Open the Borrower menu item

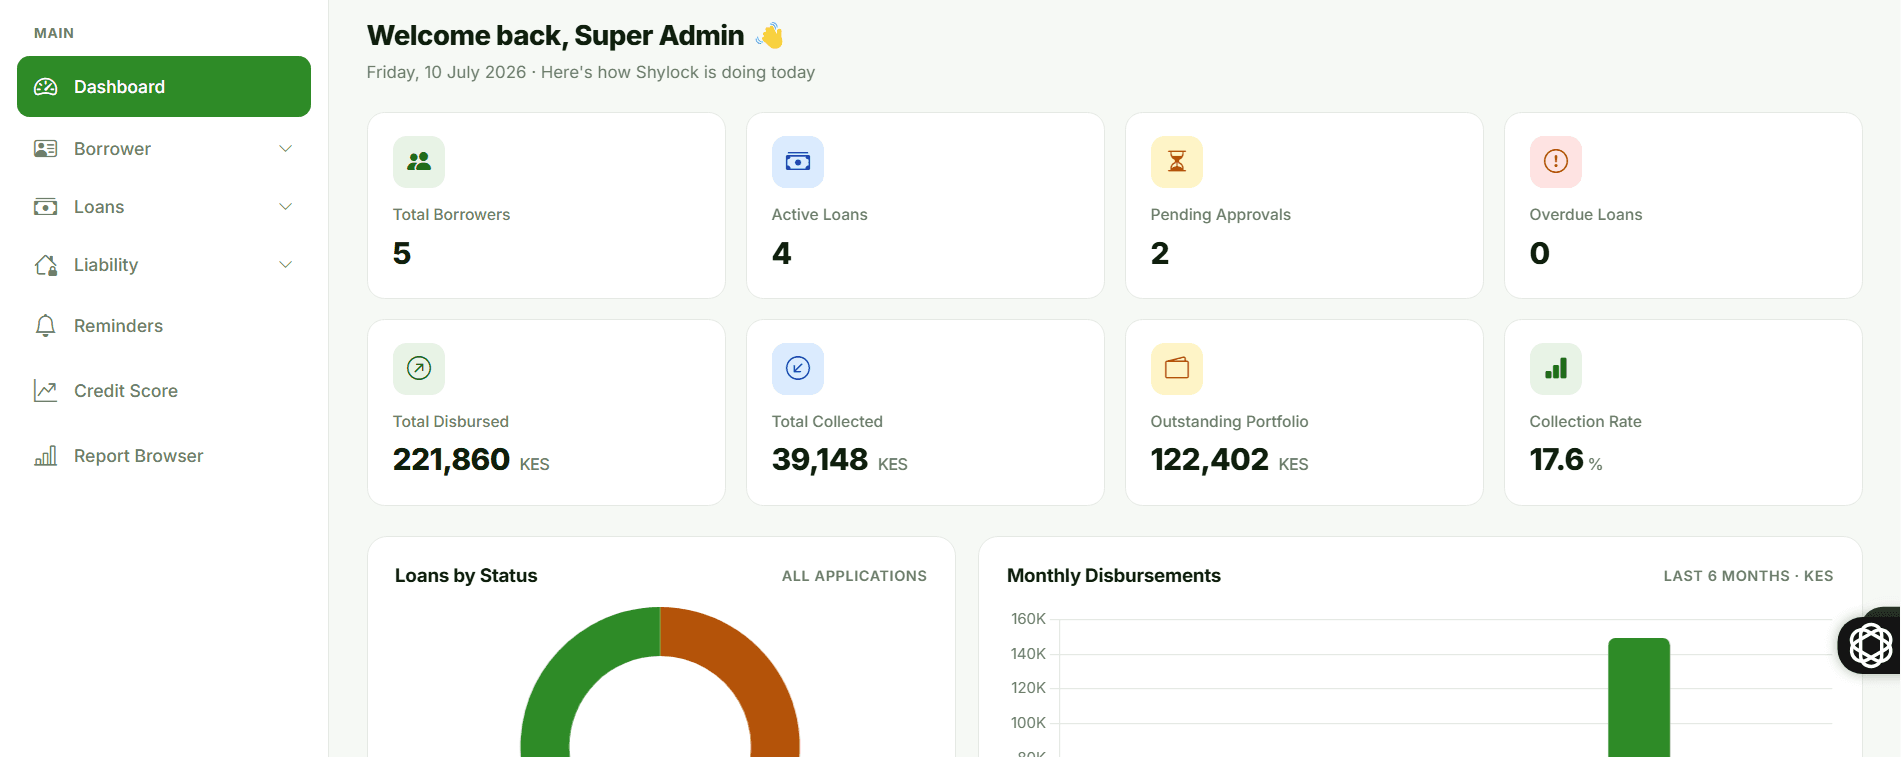164,149
